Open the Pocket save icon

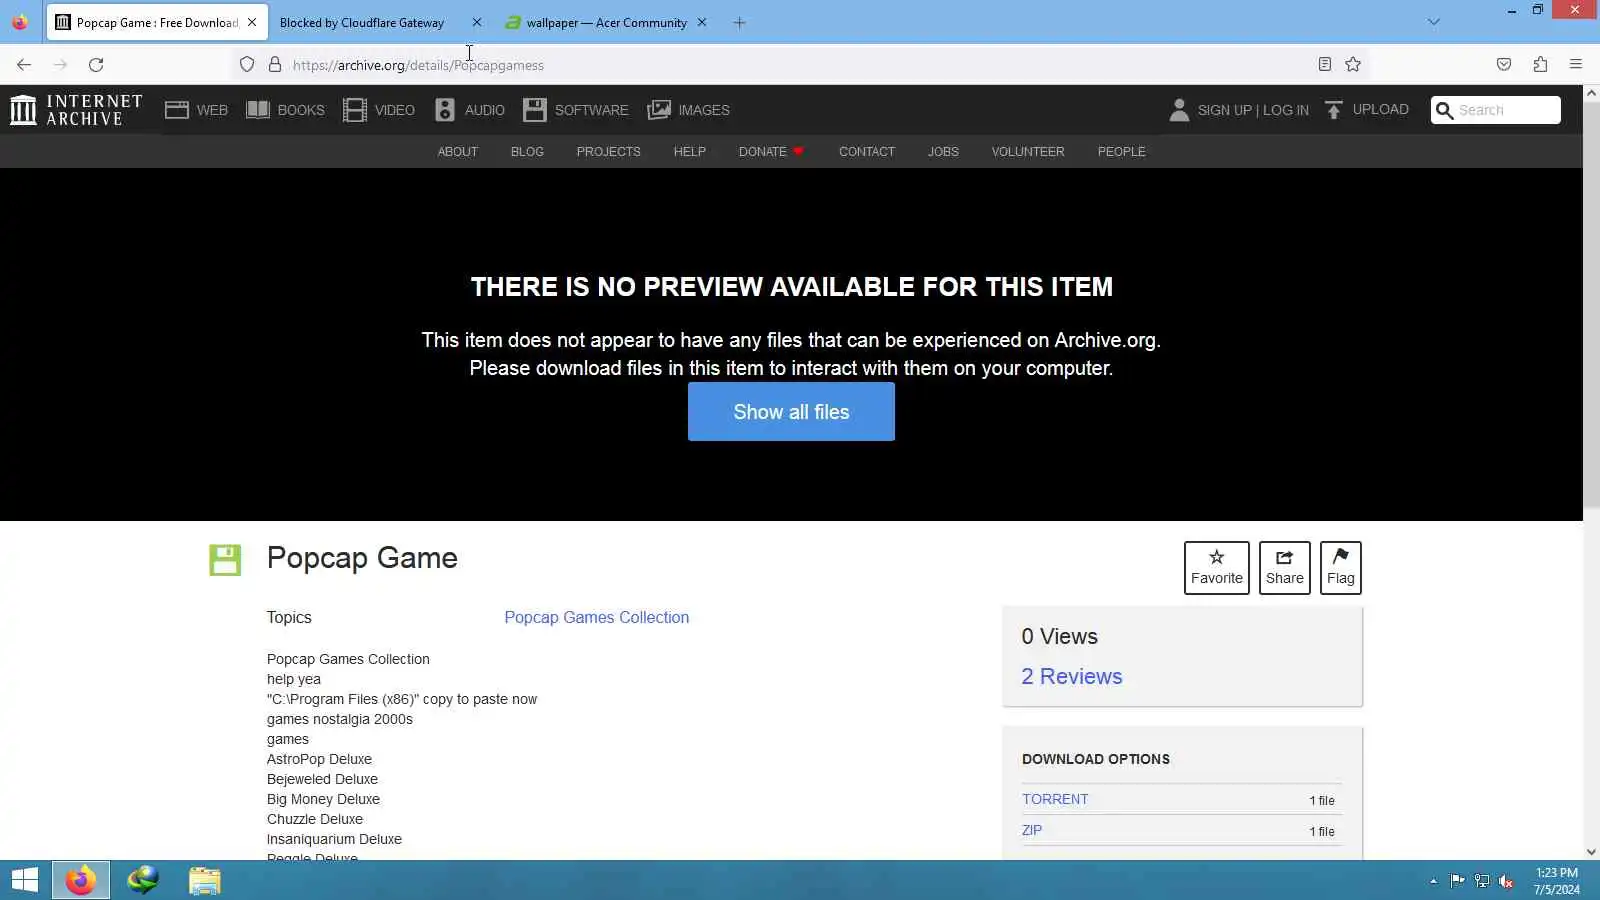[1504, 65]
